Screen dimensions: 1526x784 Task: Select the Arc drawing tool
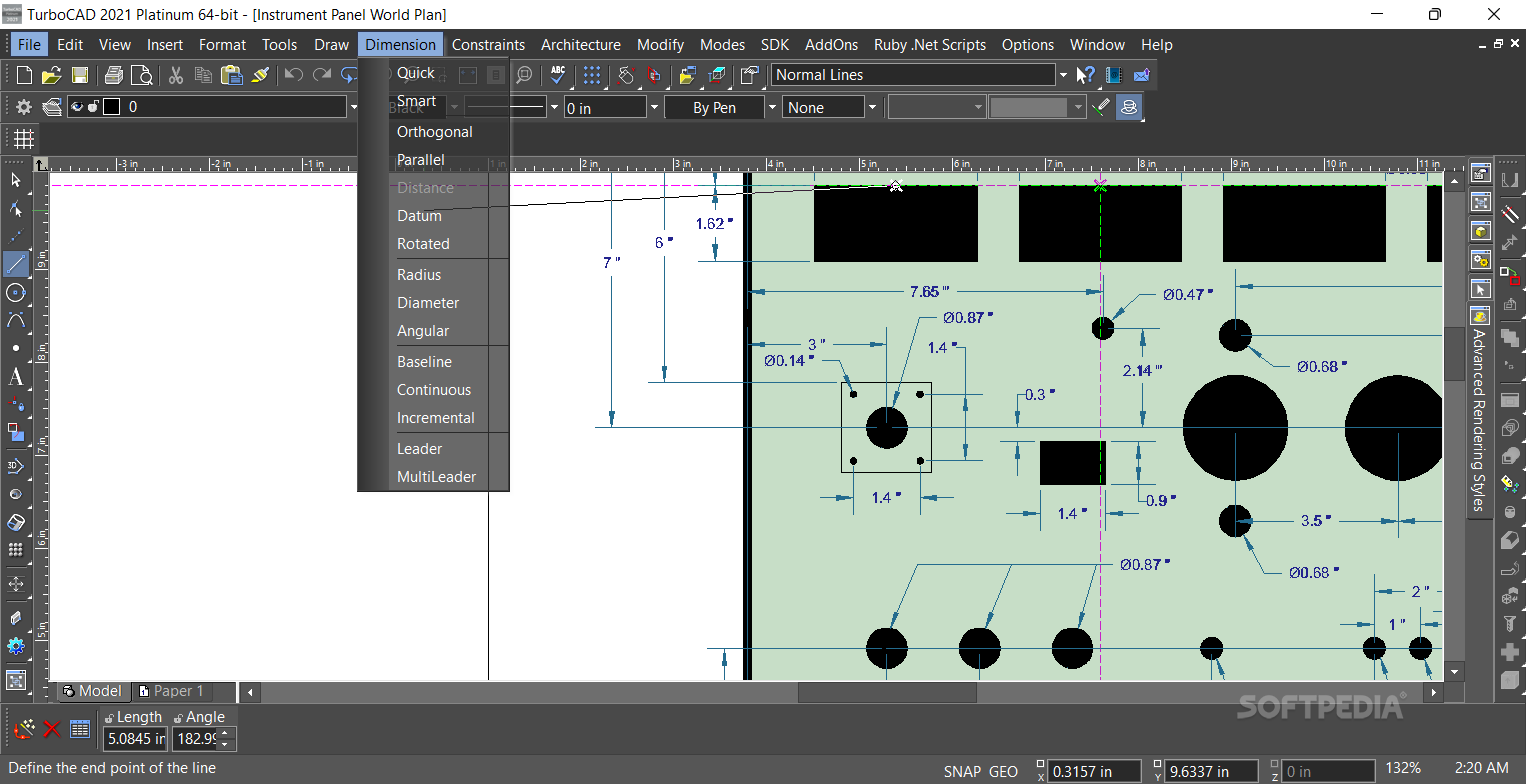pos(16,320)
